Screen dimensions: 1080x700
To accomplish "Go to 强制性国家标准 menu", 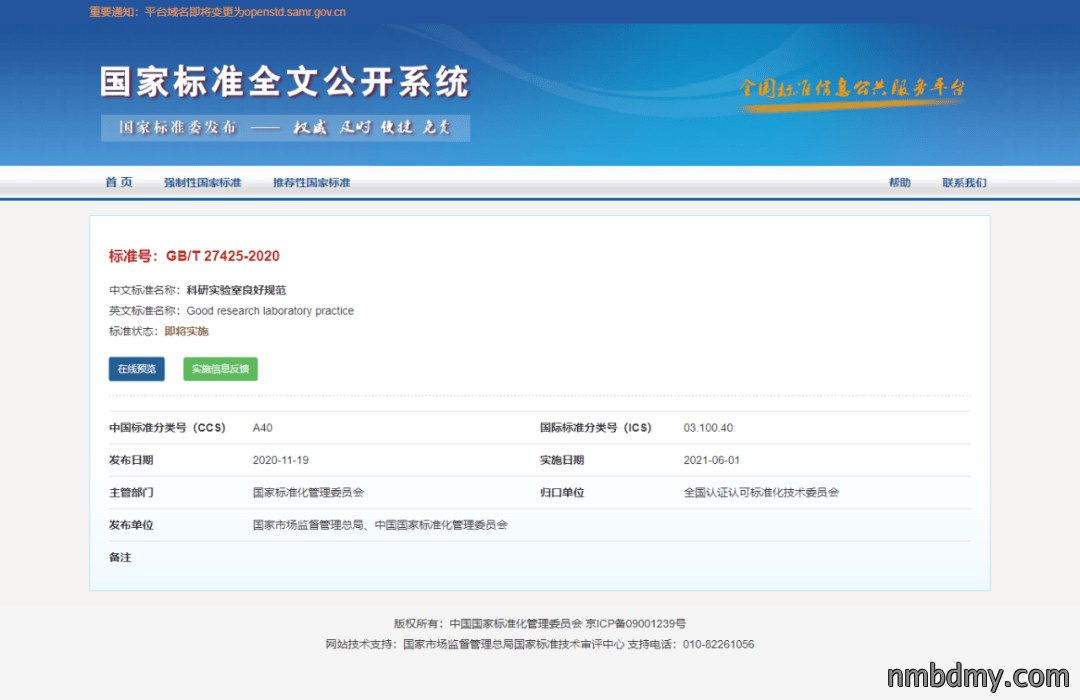I will point(202,183).
